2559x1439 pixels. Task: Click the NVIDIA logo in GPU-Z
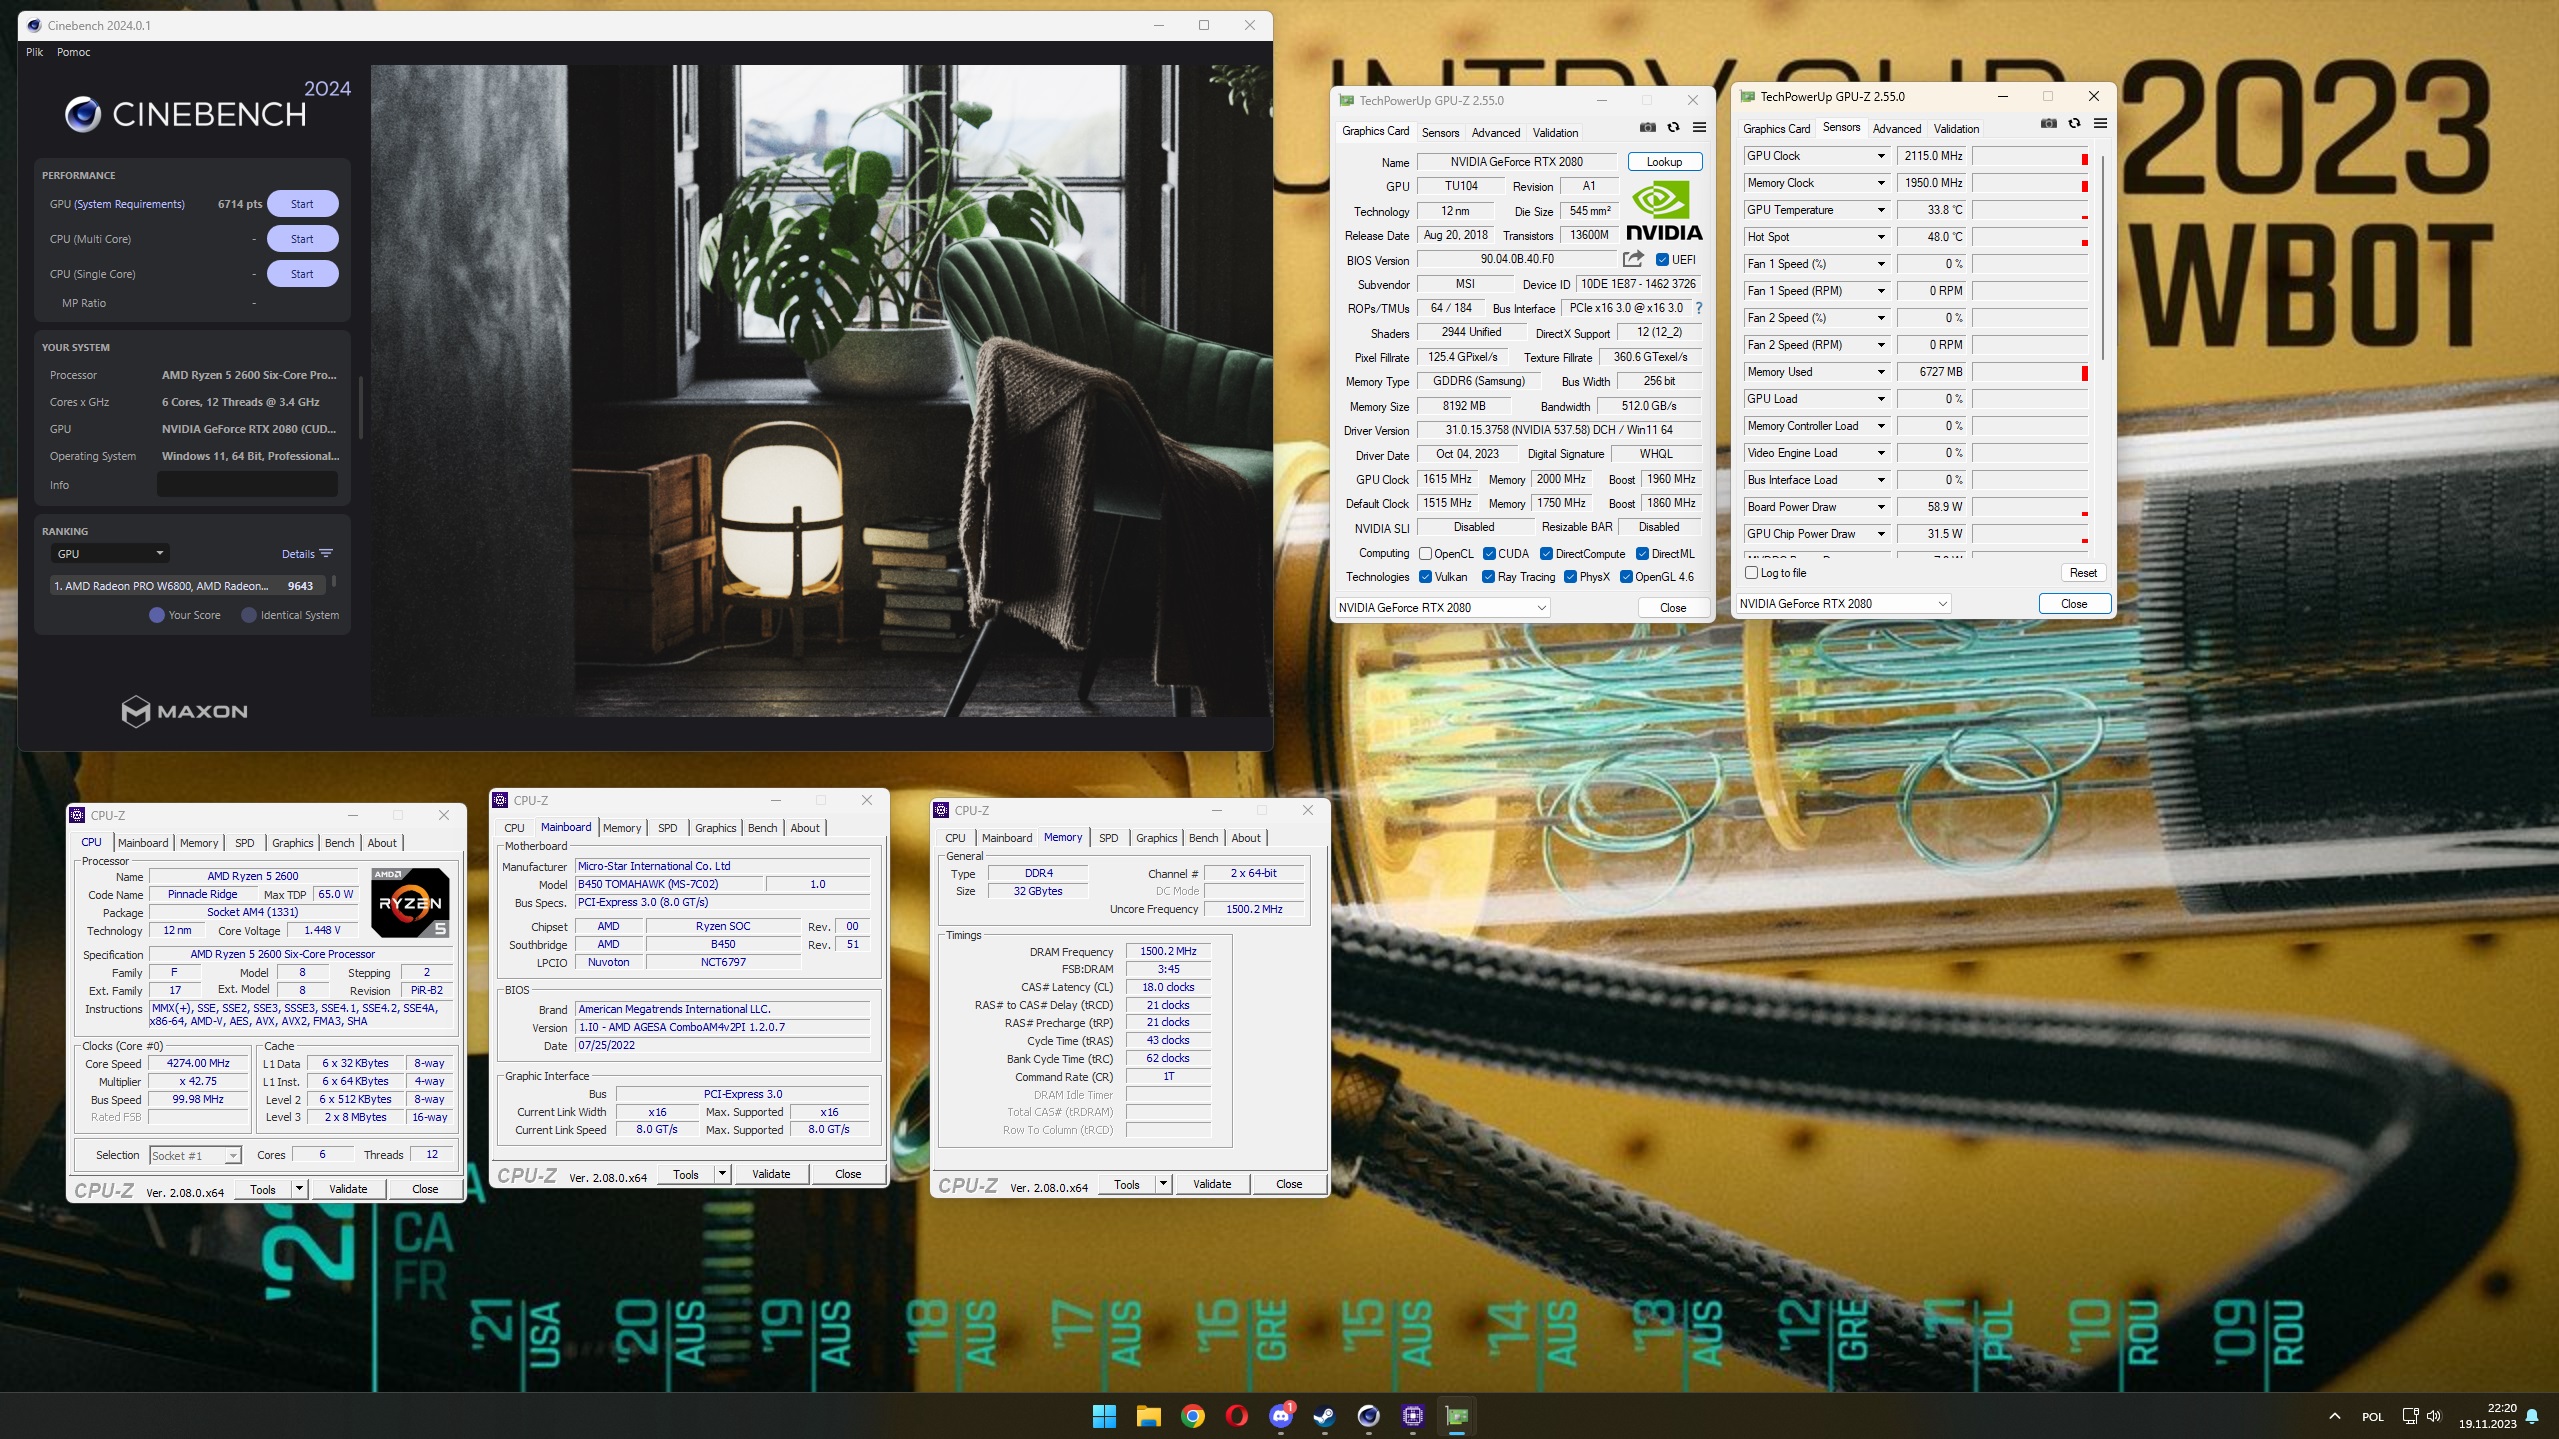tap(1663, 211)
